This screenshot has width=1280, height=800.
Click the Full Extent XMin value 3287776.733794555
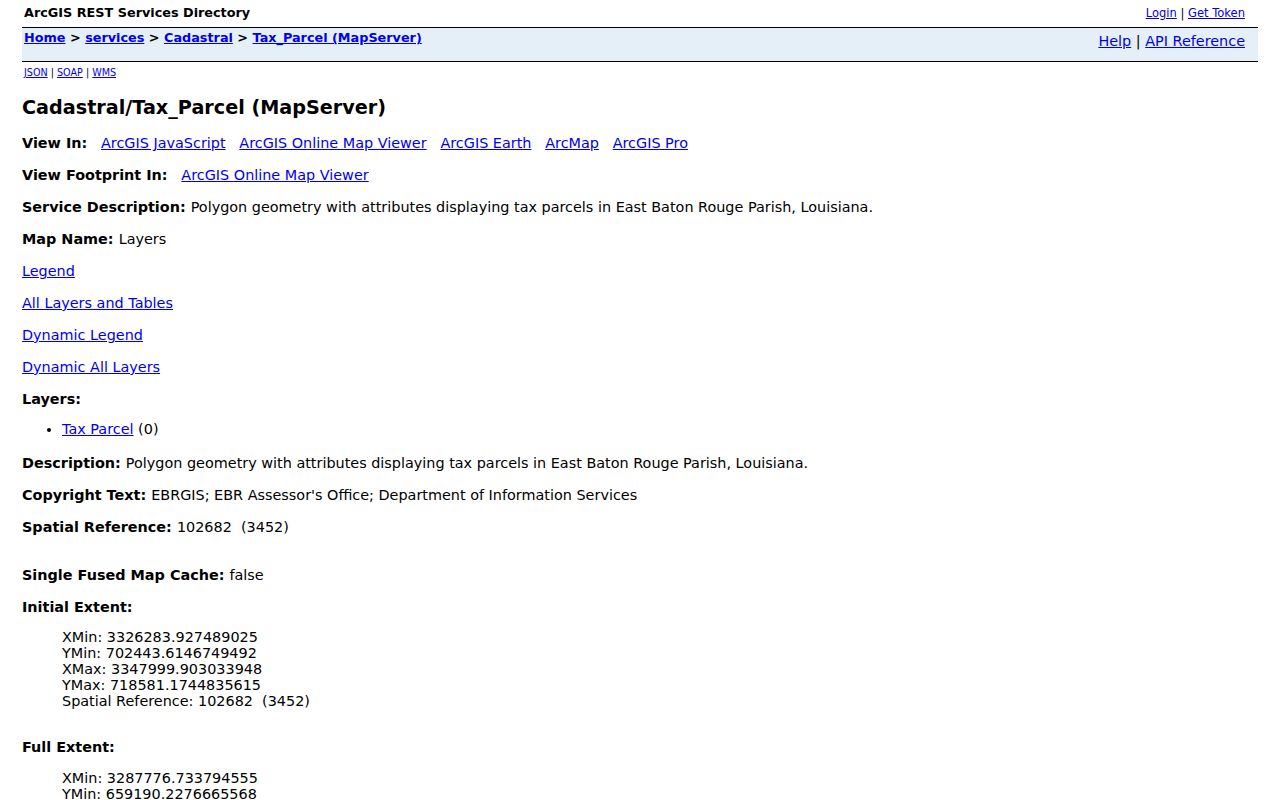tap(182, 778)
